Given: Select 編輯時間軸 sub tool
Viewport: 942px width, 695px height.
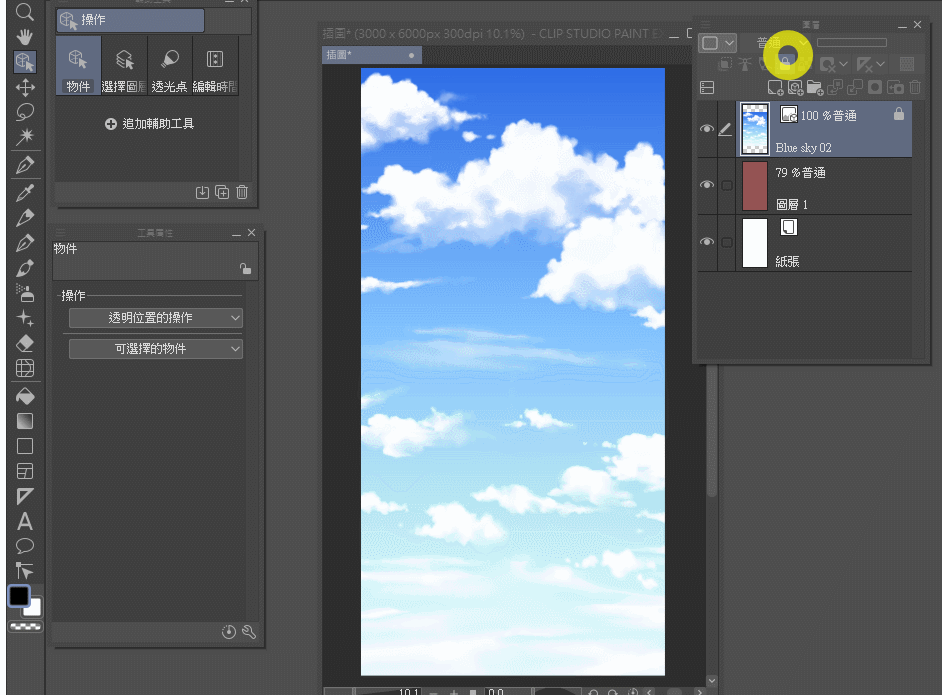Looking at the screenshot, I should 215,65.
